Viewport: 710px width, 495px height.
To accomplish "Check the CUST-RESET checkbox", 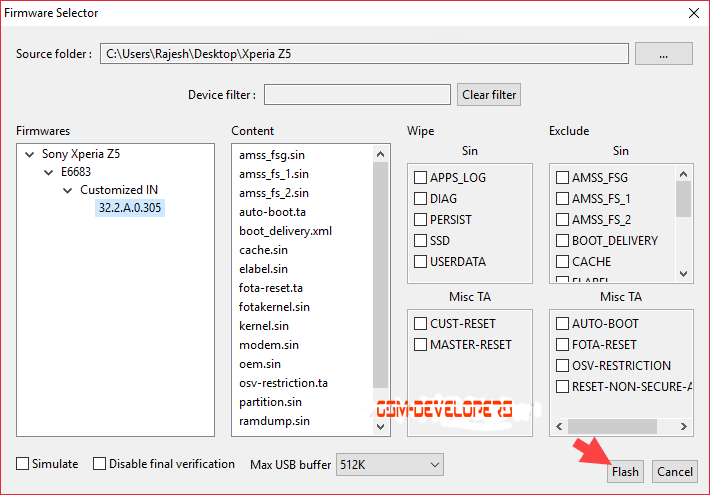I will [x=420, y=323].
